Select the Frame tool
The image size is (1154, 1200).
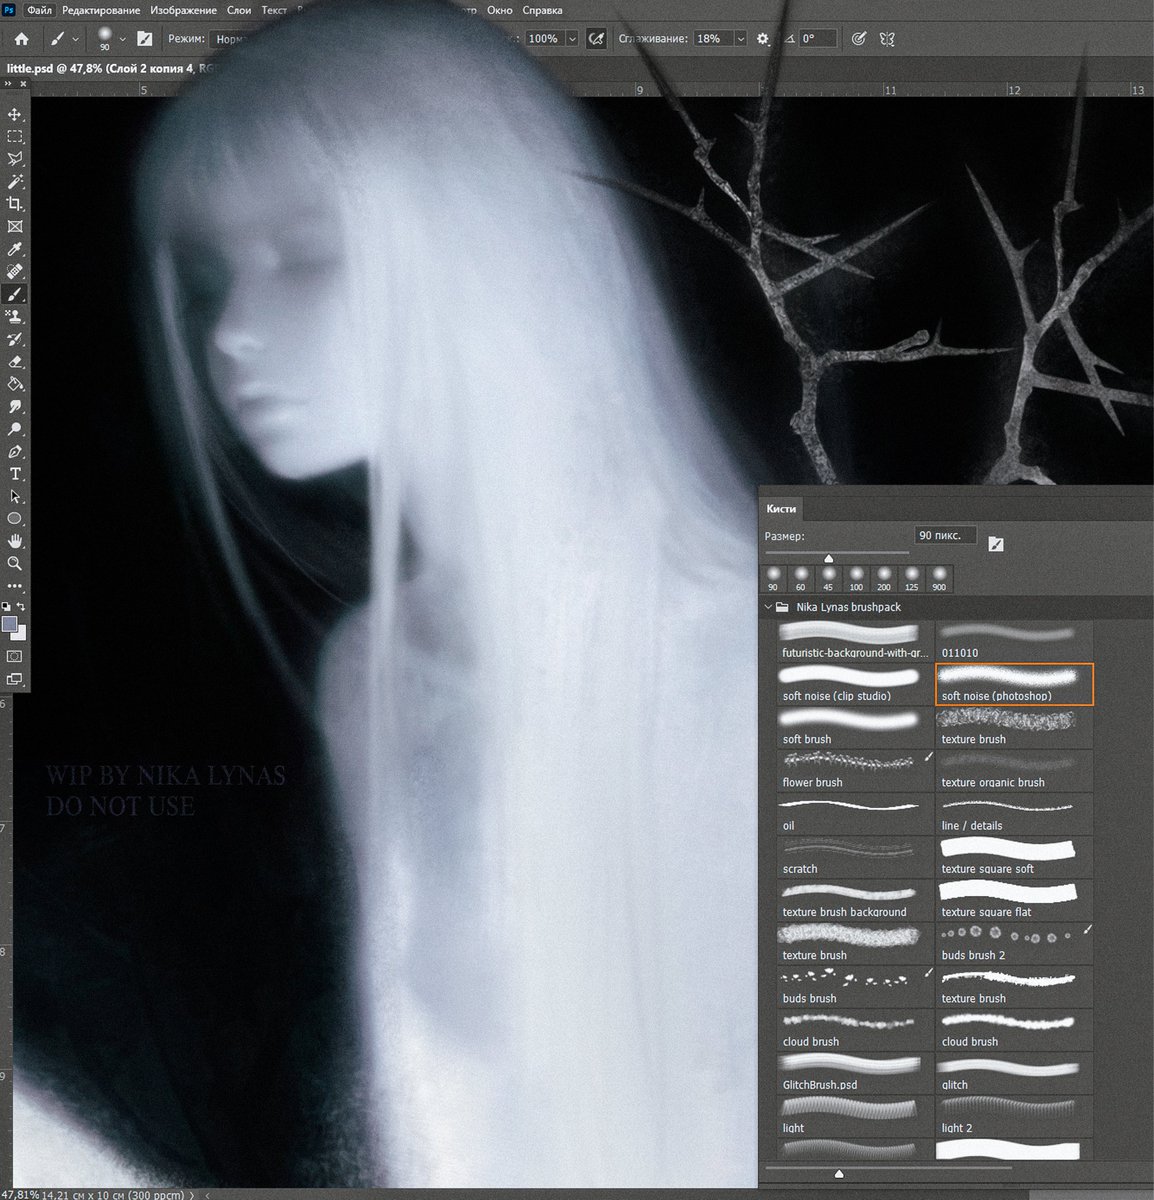click(15, 227)
